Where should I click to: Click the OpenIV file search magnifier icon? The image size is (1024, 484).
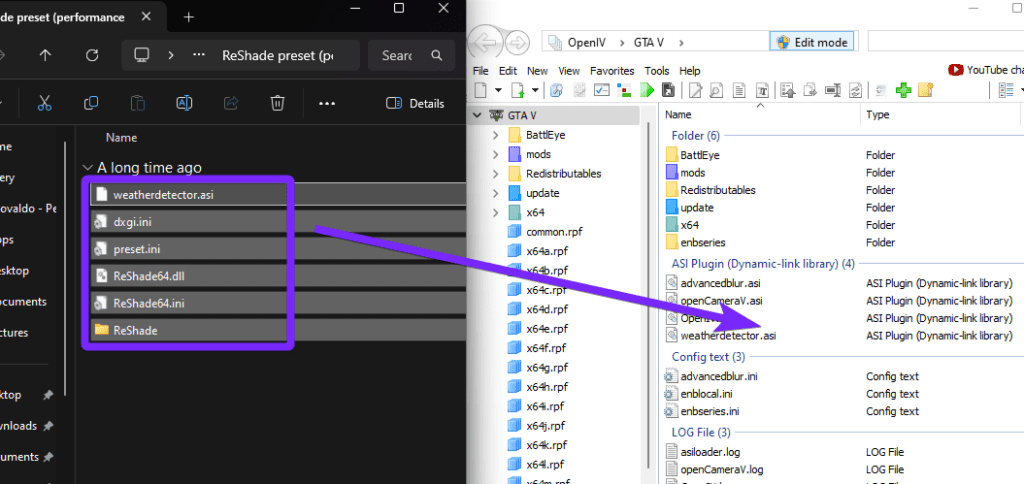coord(716,90)
